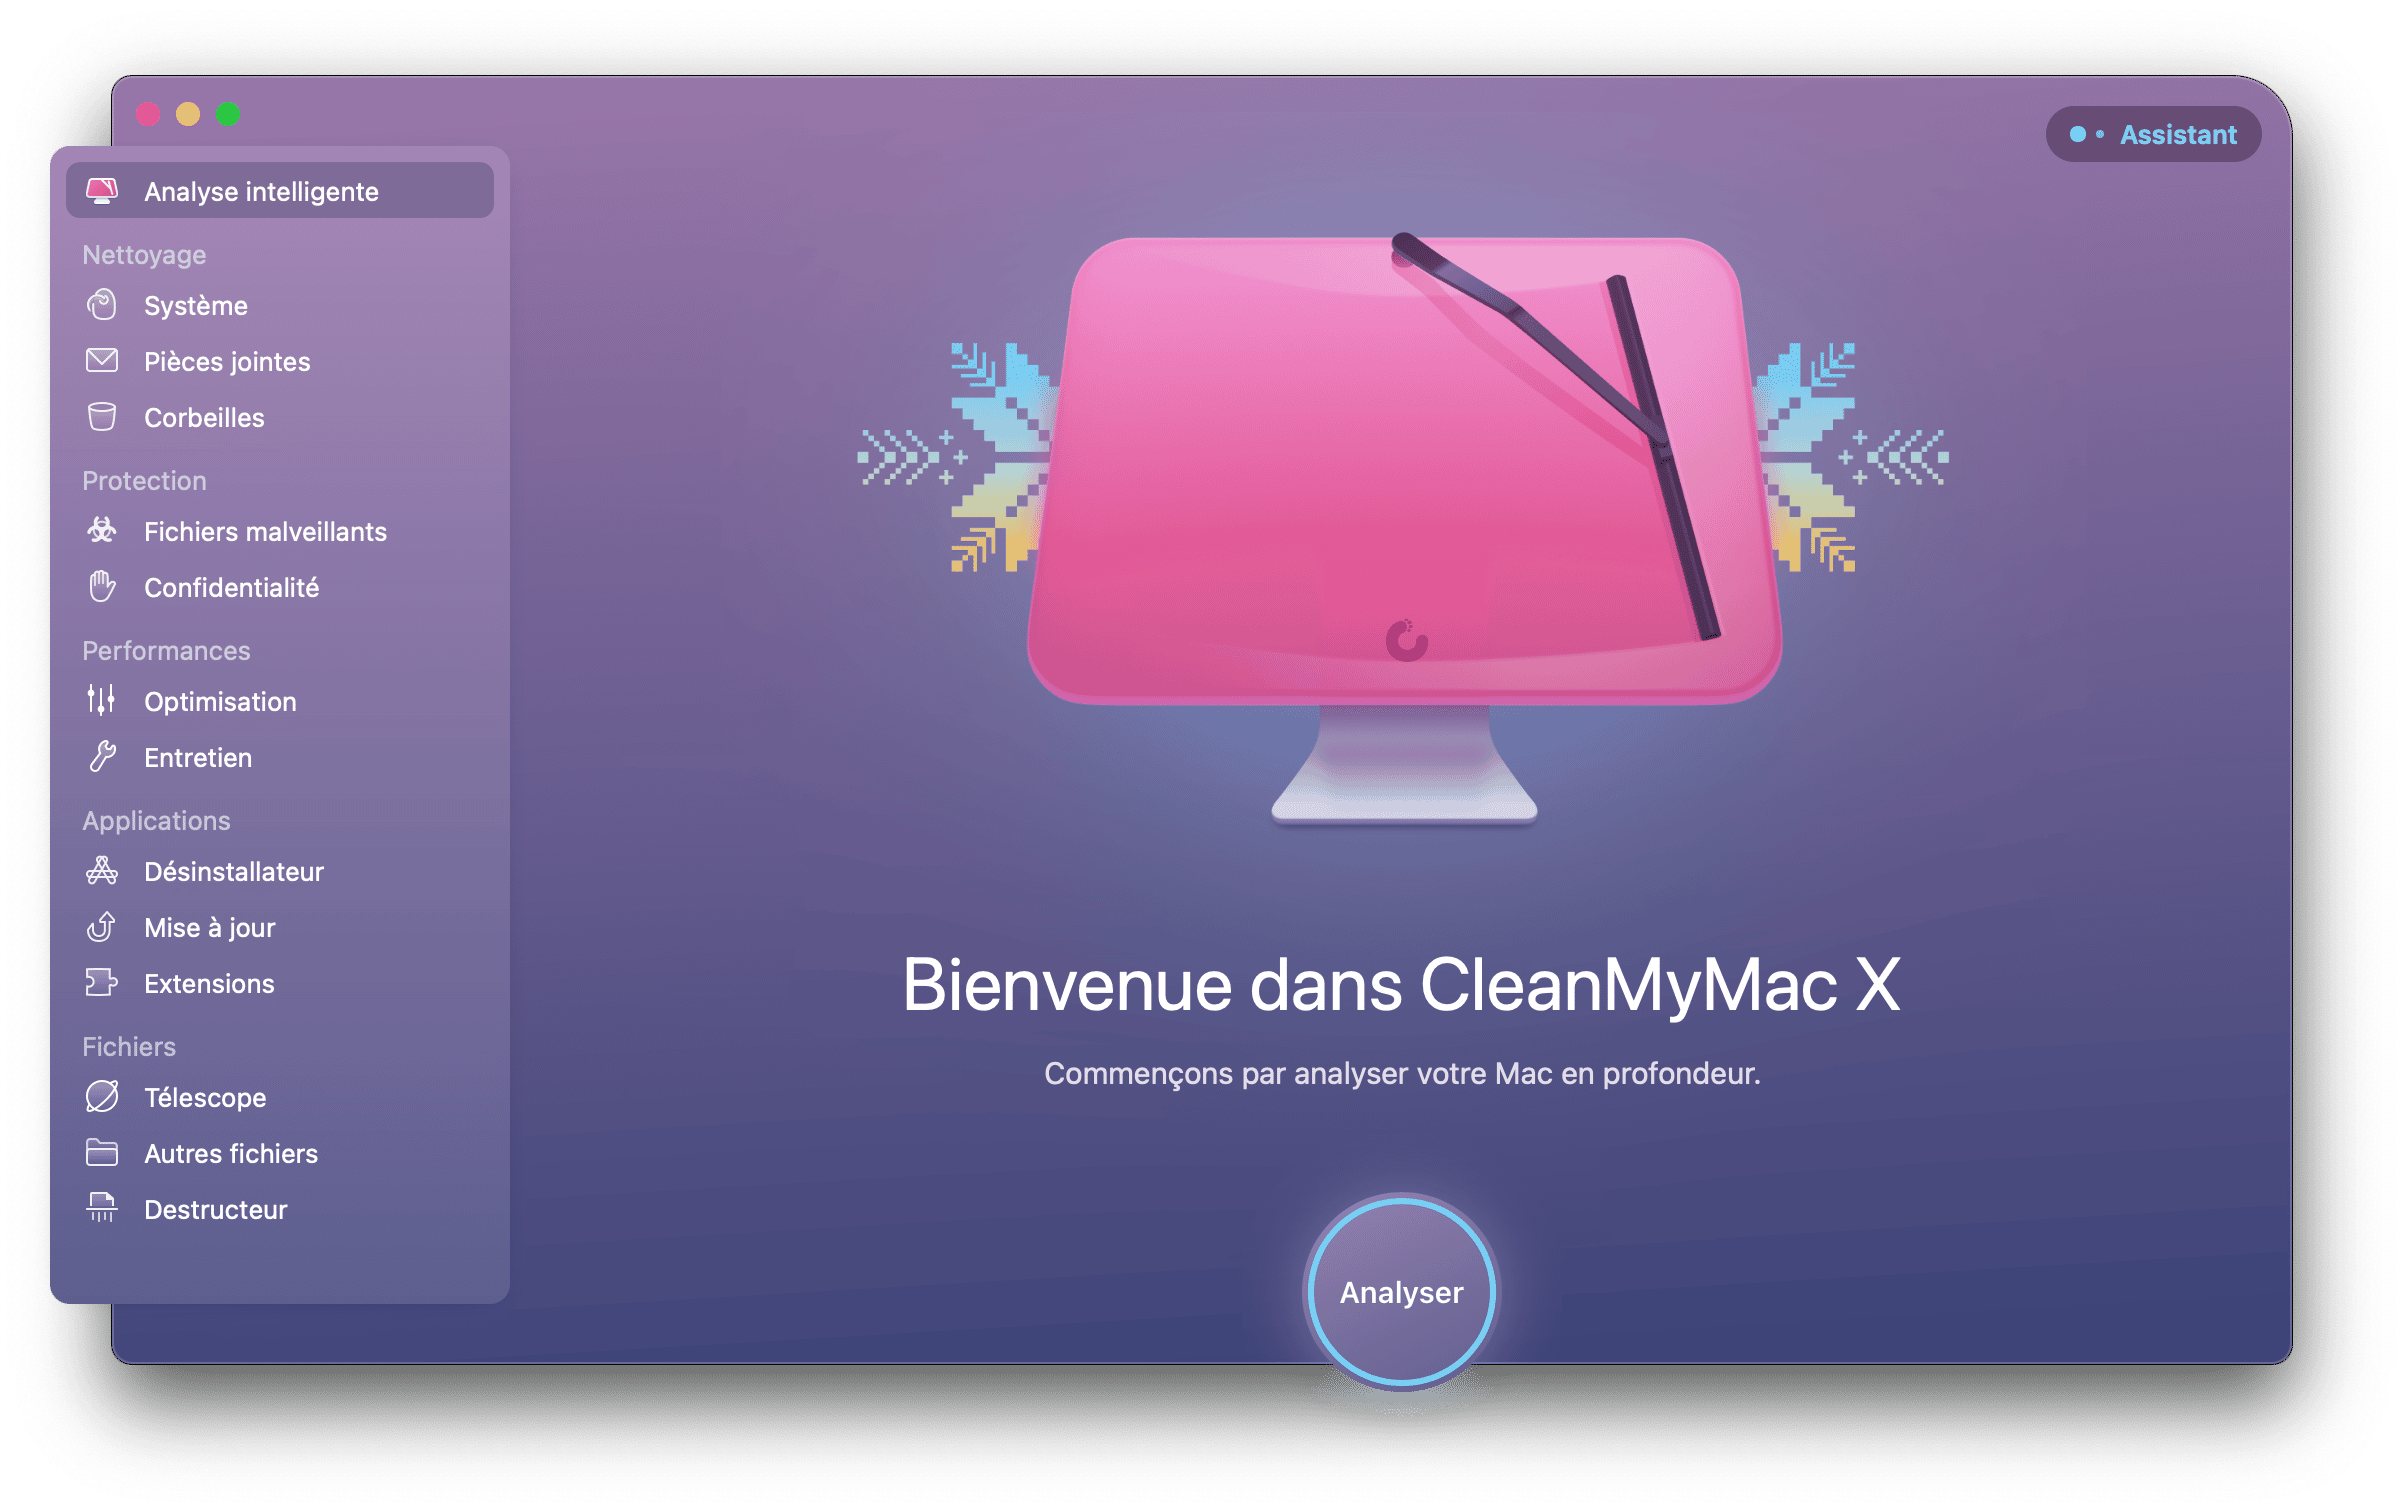The height and width of the screenshot is (1512, 2404).
Task: Toggle the Télescope visibility
Action: coord(204,1097)
